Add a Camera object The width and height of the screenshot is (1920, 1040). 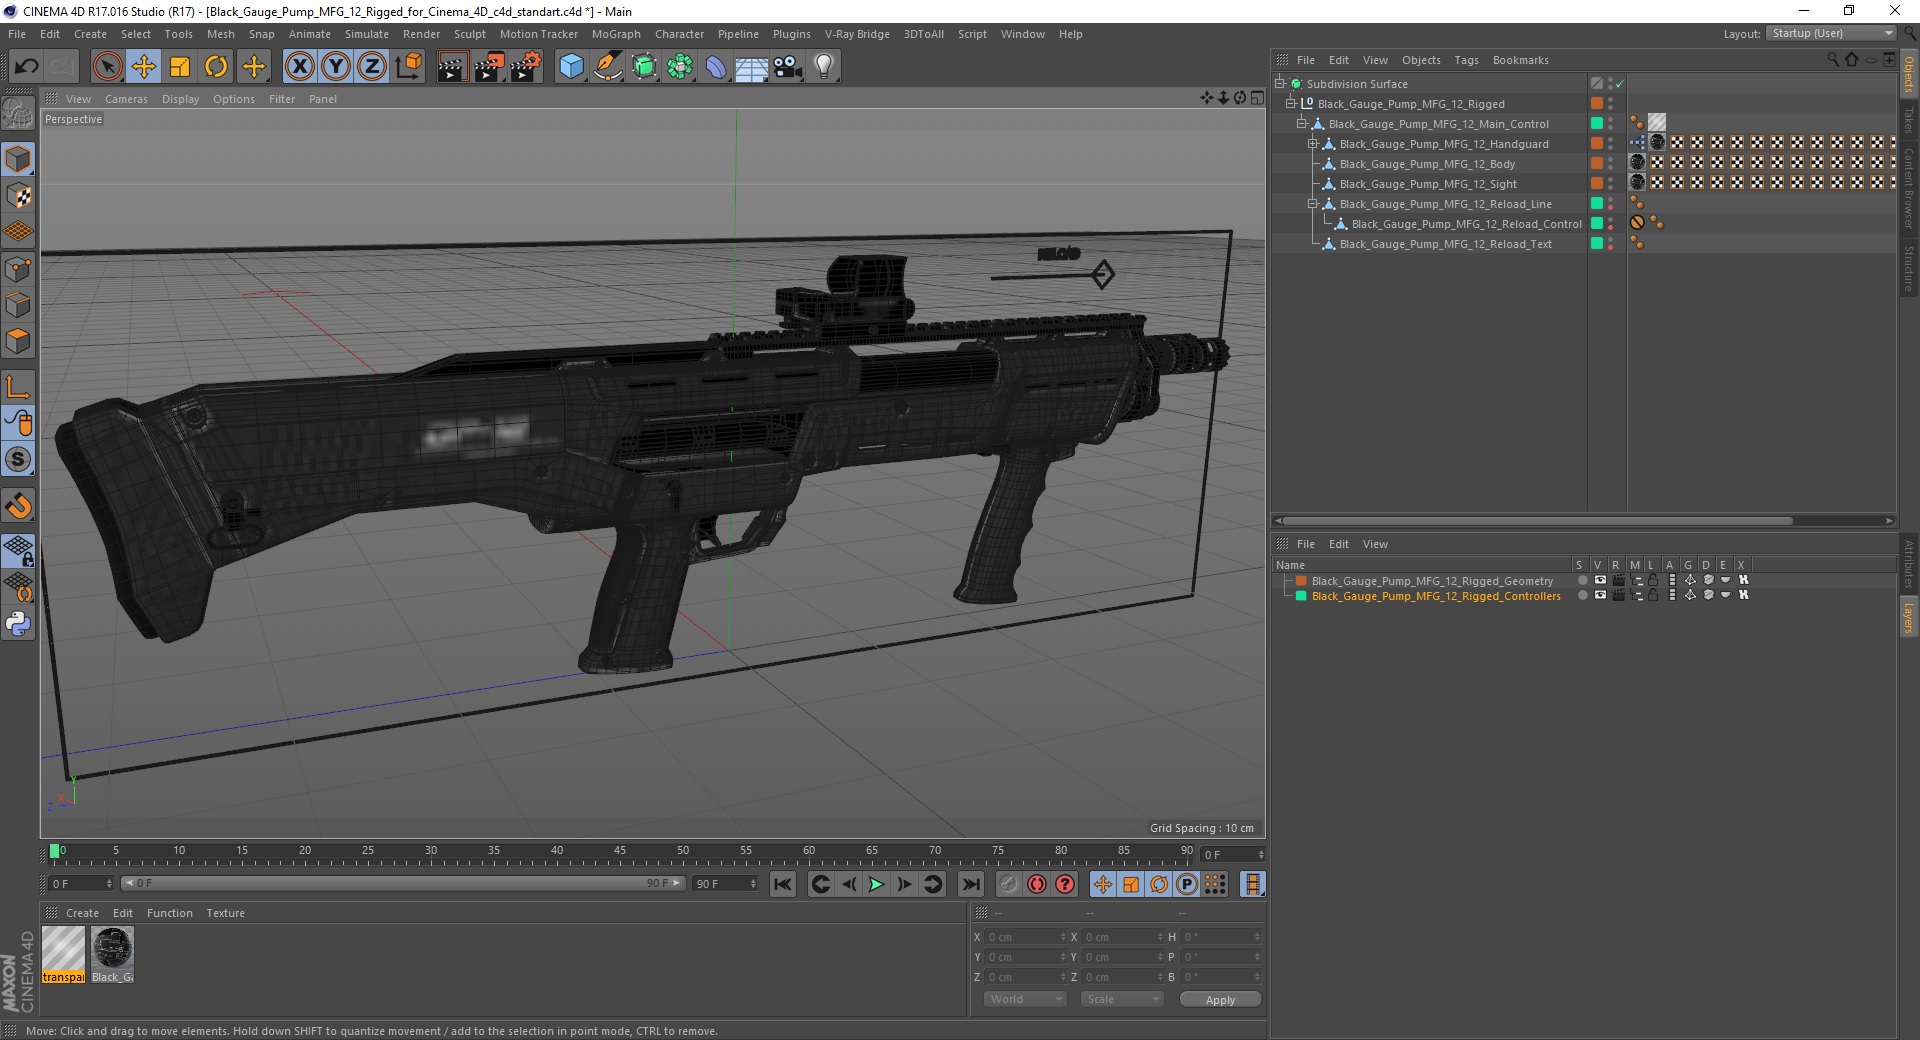click(788, 67)
